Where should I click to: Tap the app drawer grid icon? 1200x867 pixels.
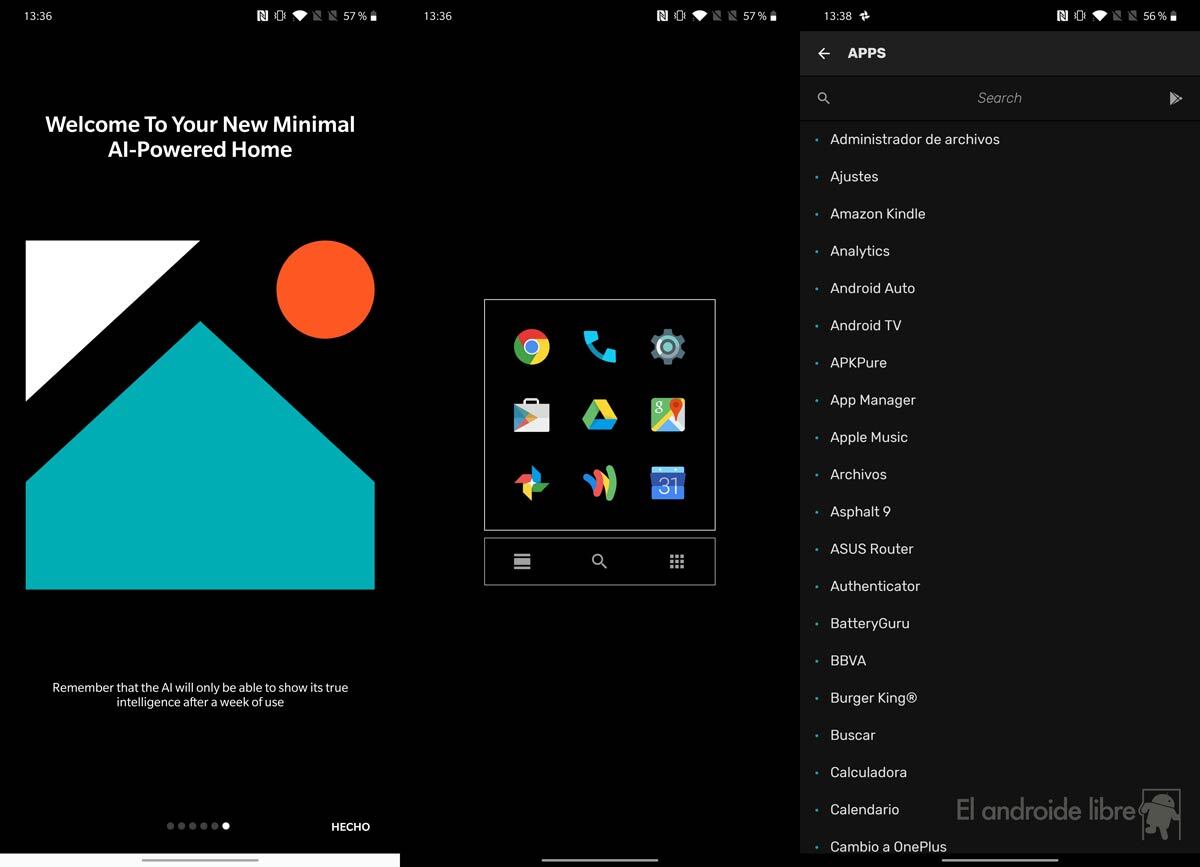(x=676, y=562)
